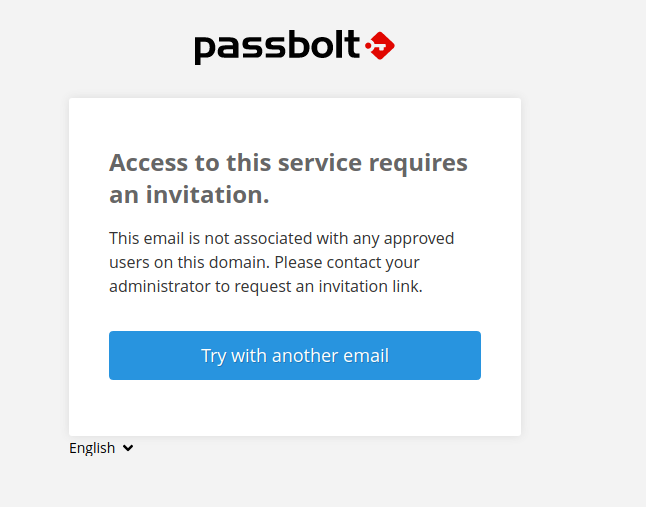The image size is (646, 507).
Task: Click the 'English' label text
Action: click(x=92, y=448)
